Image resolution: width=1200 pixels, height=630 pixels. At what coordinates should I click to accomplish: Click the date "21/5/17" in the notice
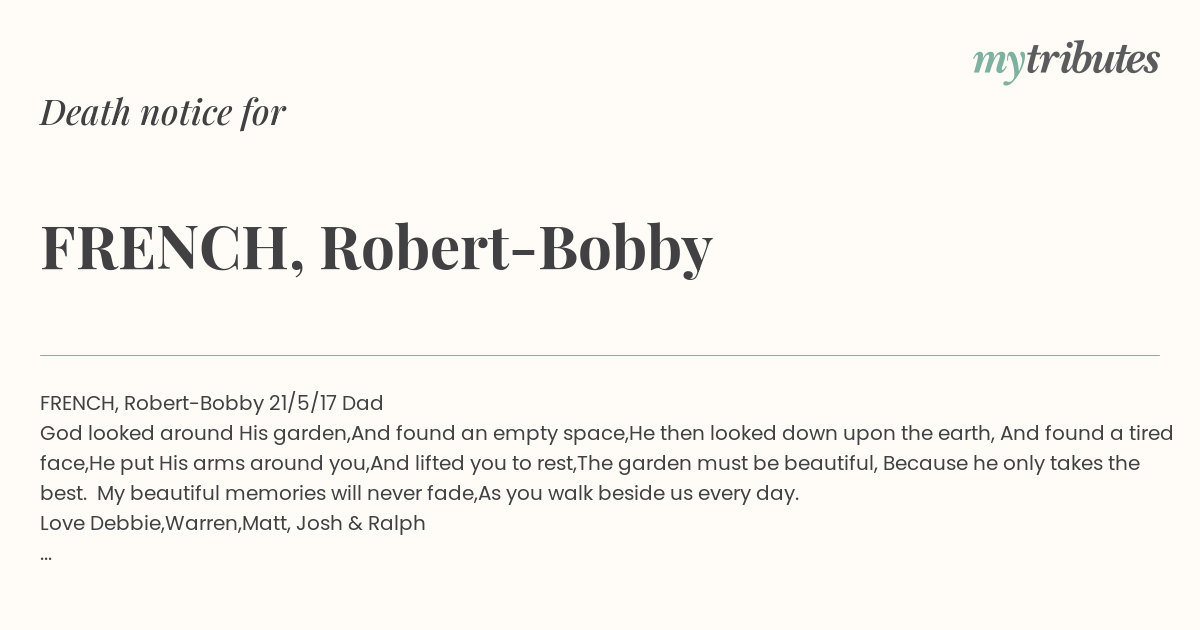coord(302,404)
